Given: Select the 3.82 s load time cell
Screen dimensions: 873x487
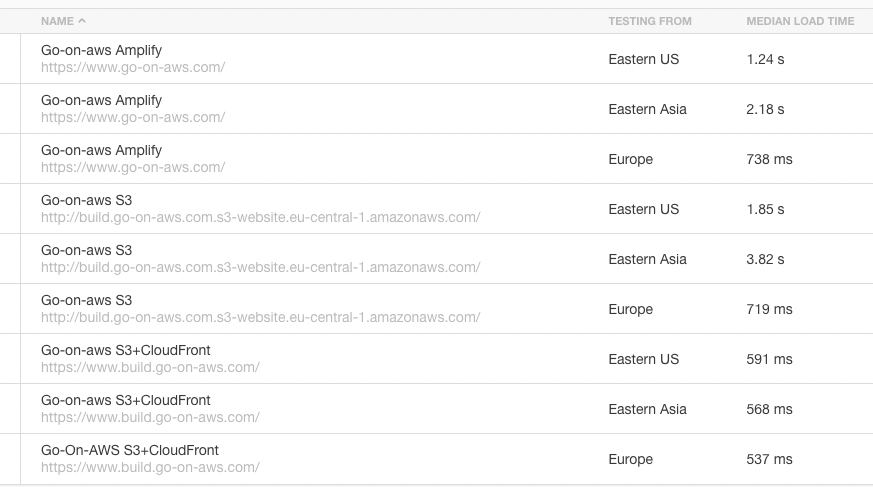Looking at the screenshot, I should coord(765,259).
